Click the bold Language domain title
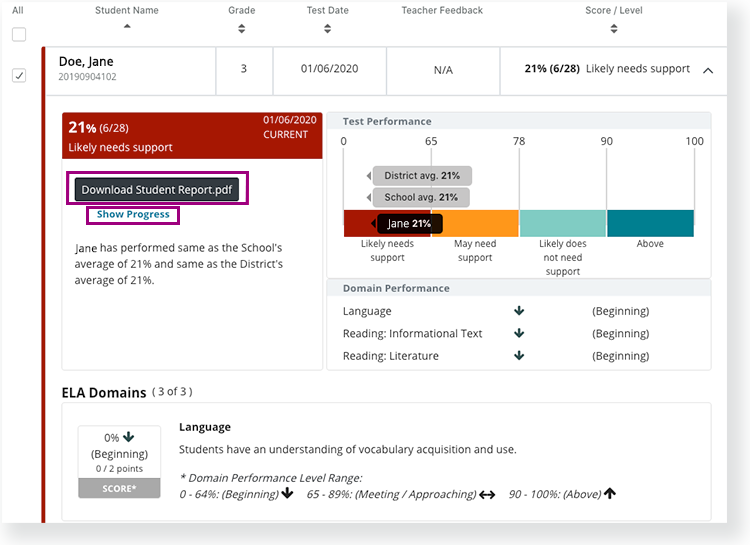This screenshot has height=545, width=750. point(205,427)
